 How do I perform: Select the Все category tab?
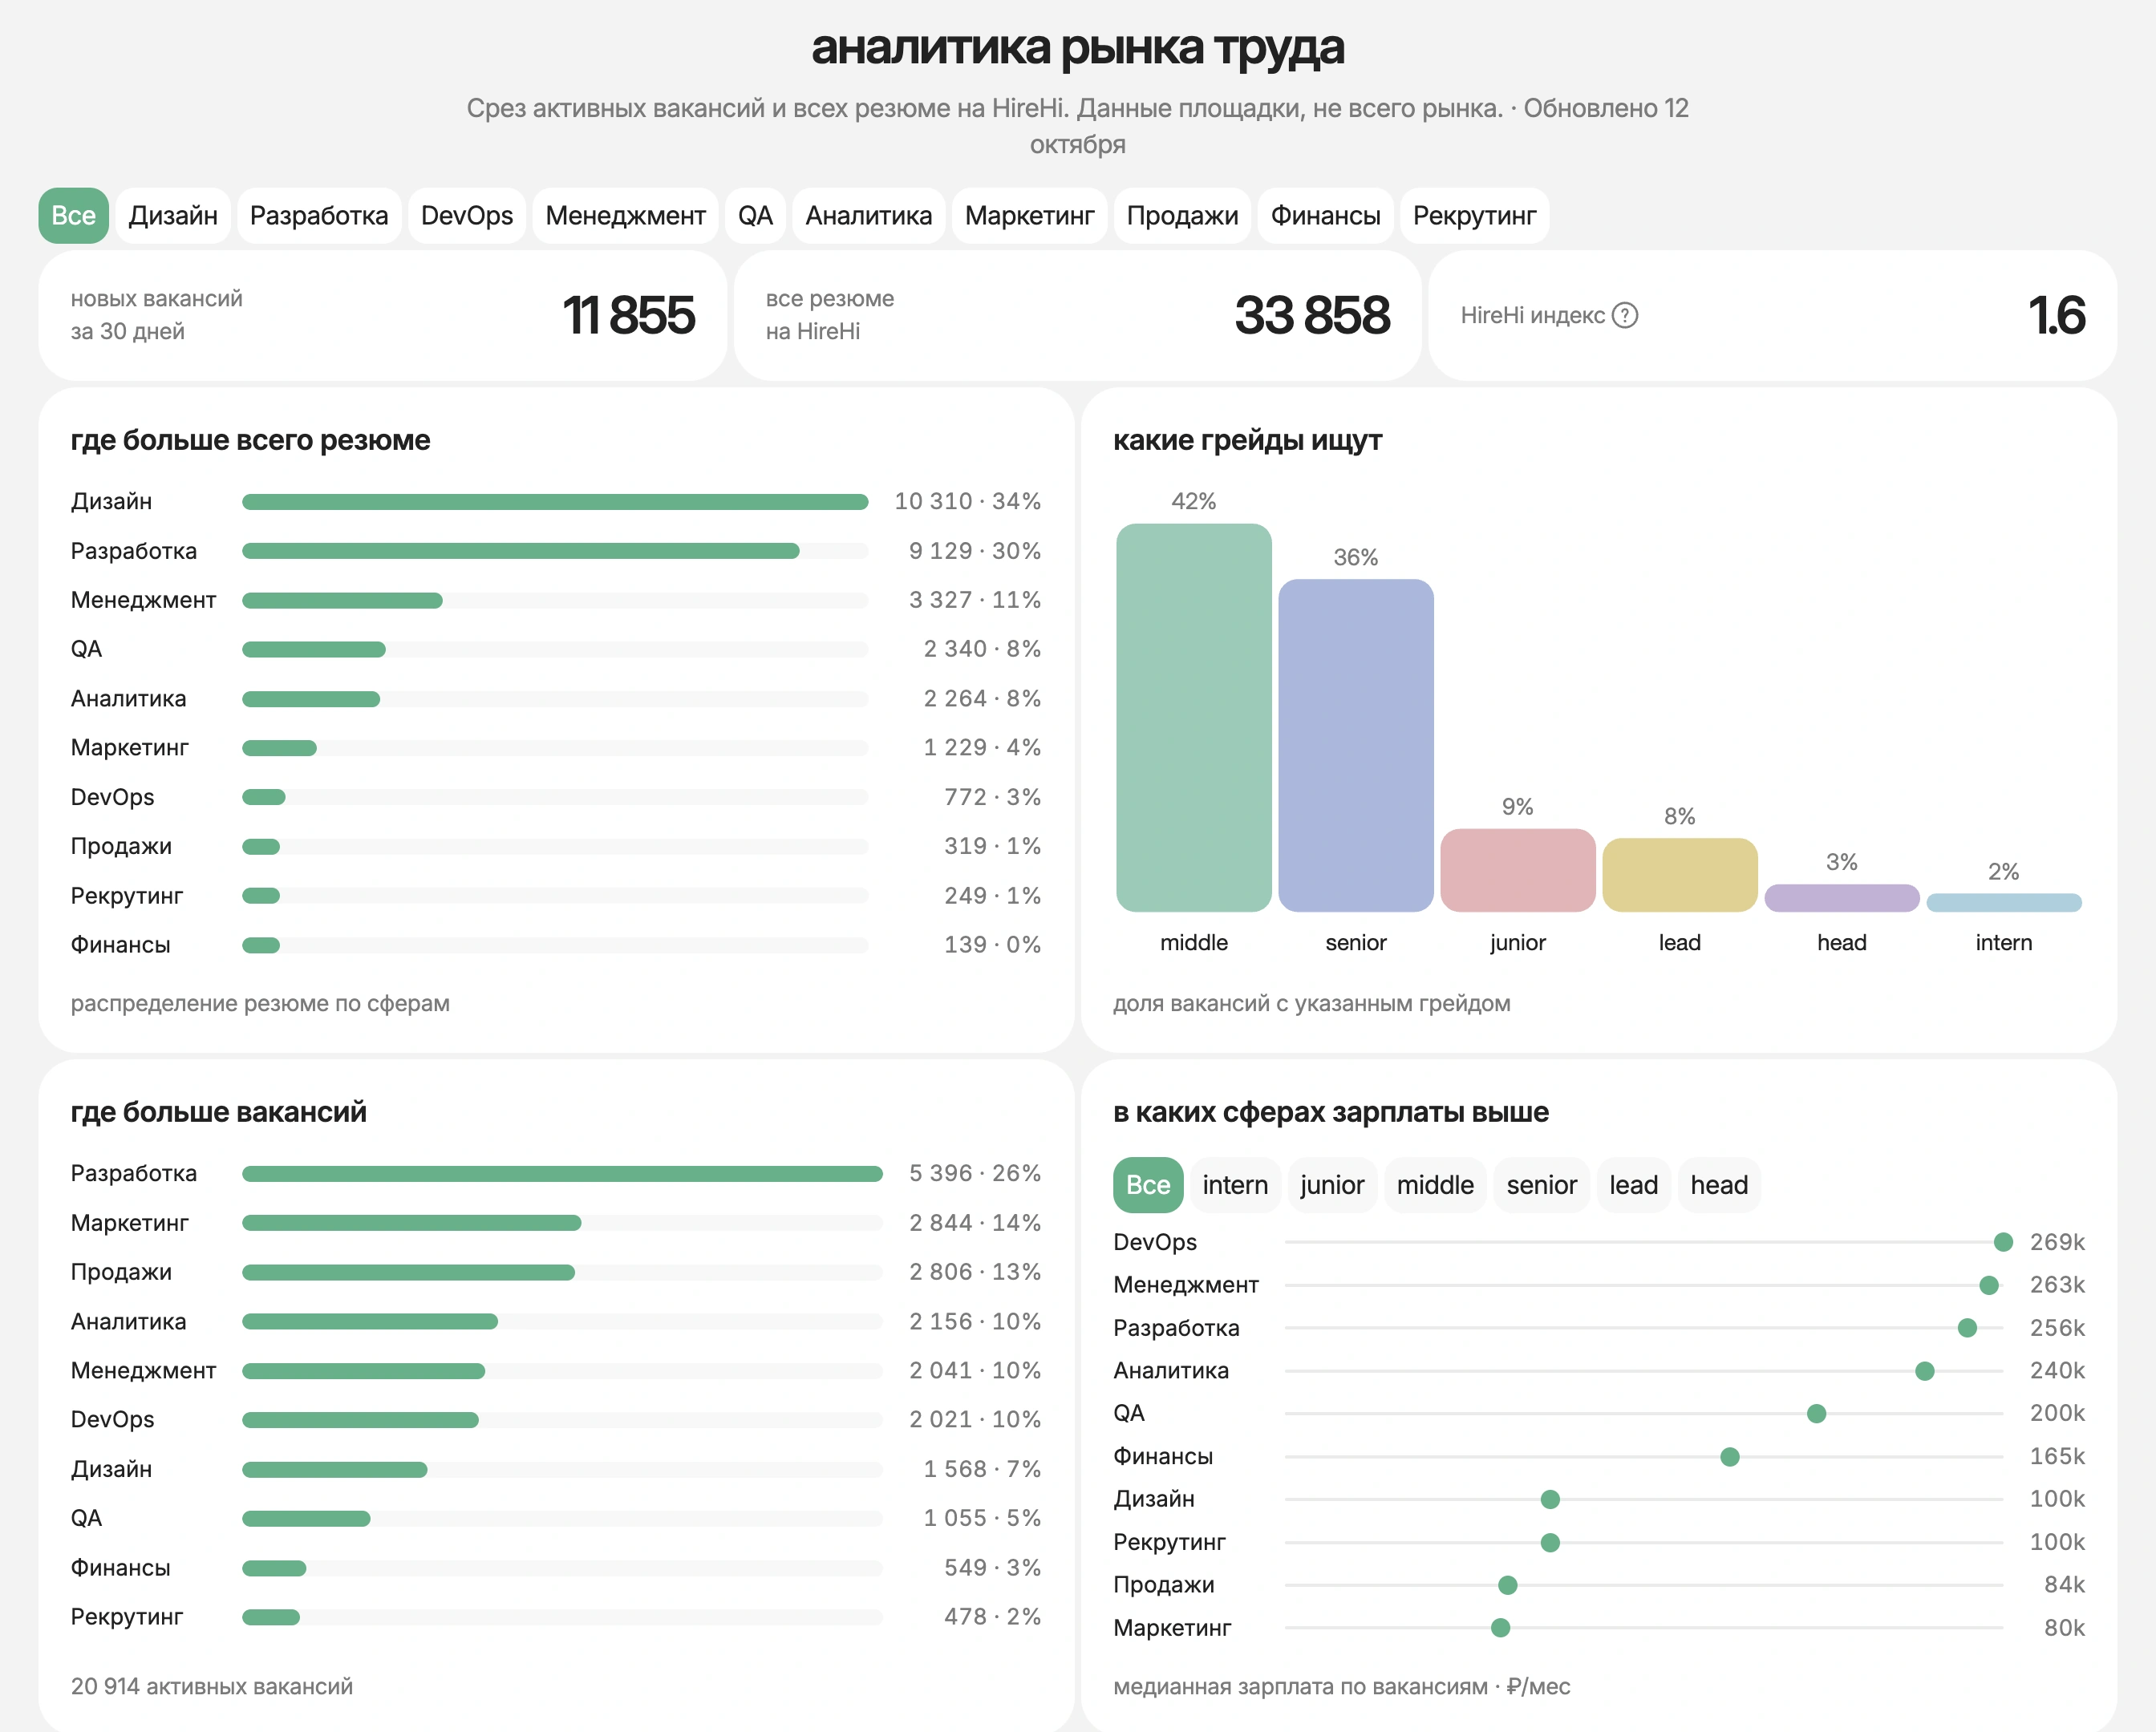pos(74,215)
